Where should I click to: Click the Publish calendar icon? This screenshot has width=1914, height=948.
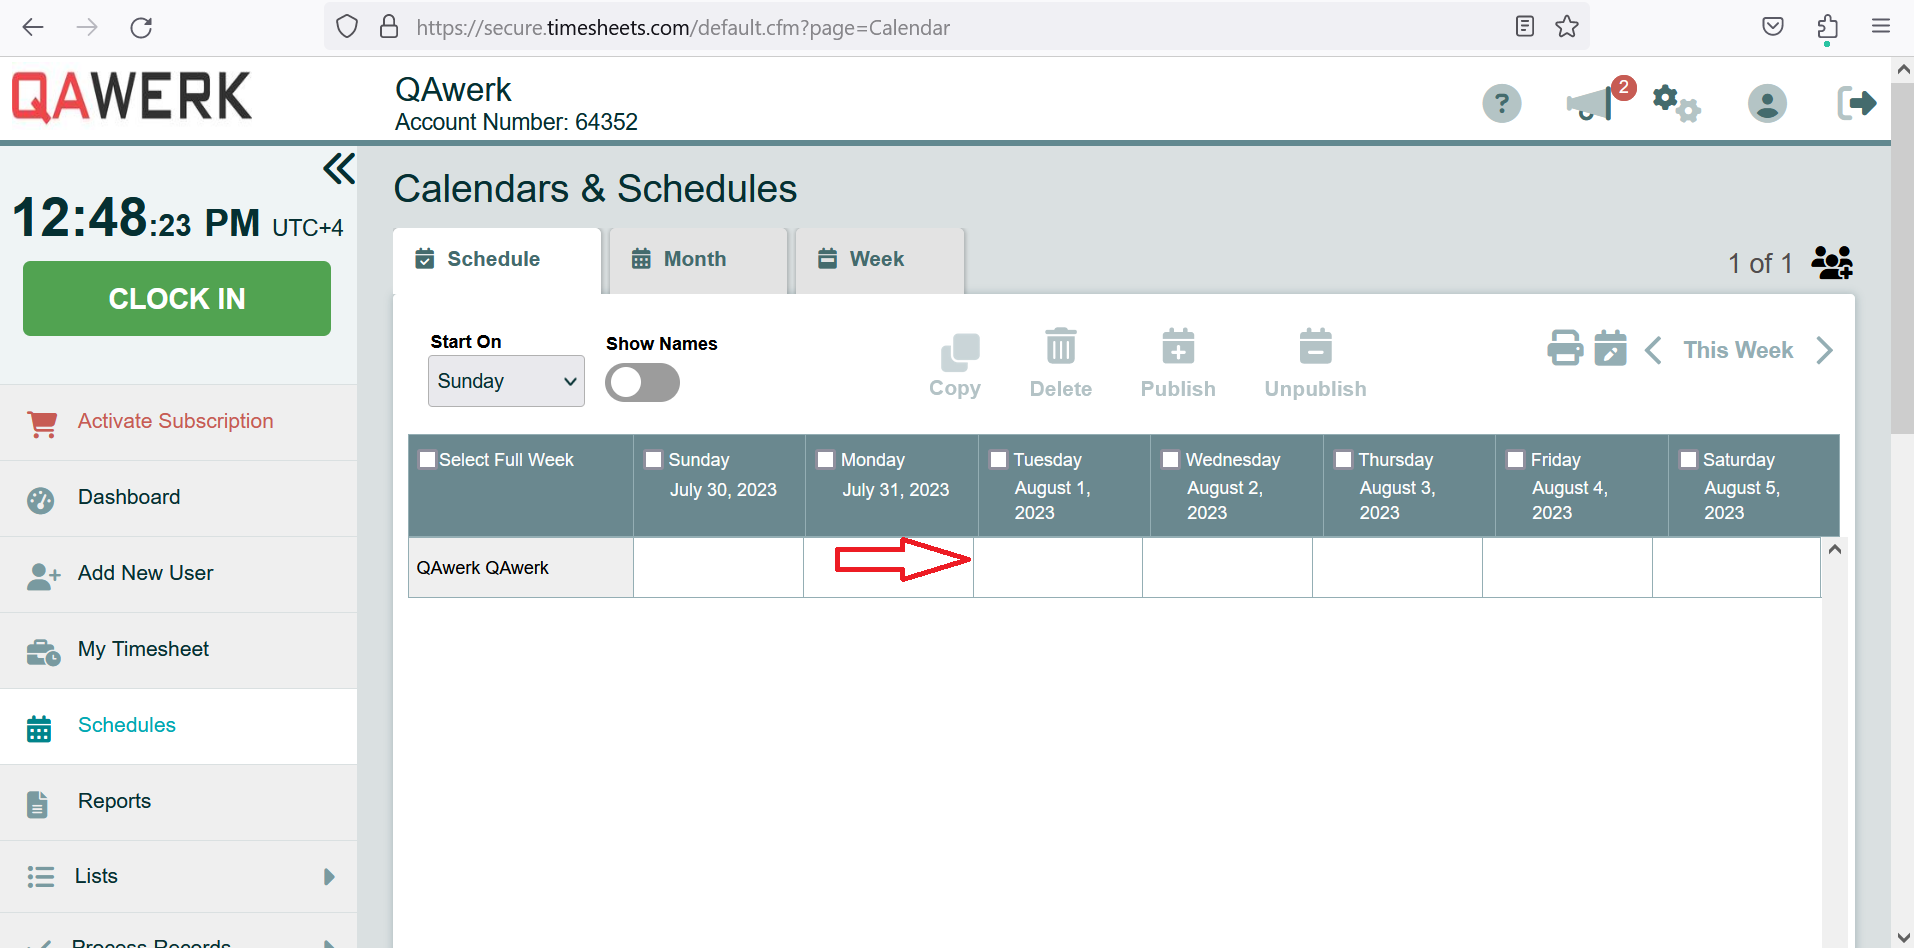(x=1178, y=347)
